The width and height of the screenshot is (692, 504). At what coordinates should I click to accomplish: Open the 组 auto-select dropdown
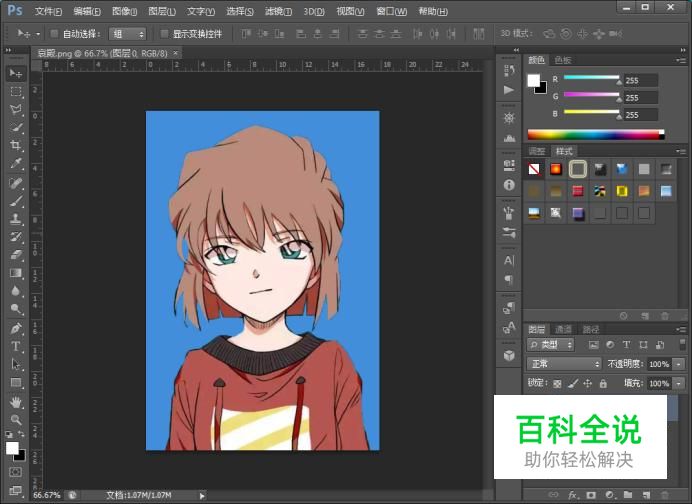127,34
